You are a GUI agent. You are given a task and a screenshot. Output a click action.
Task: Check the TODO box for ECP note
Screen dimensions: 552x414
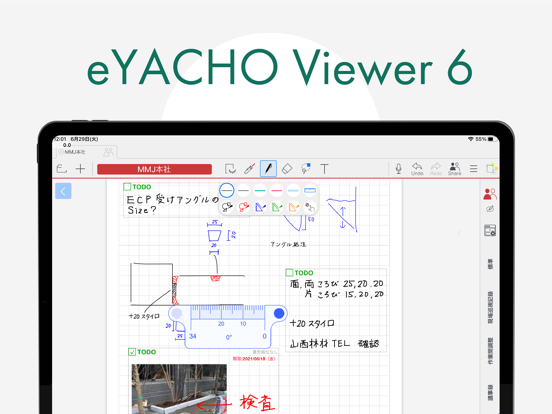click(127, 187)
